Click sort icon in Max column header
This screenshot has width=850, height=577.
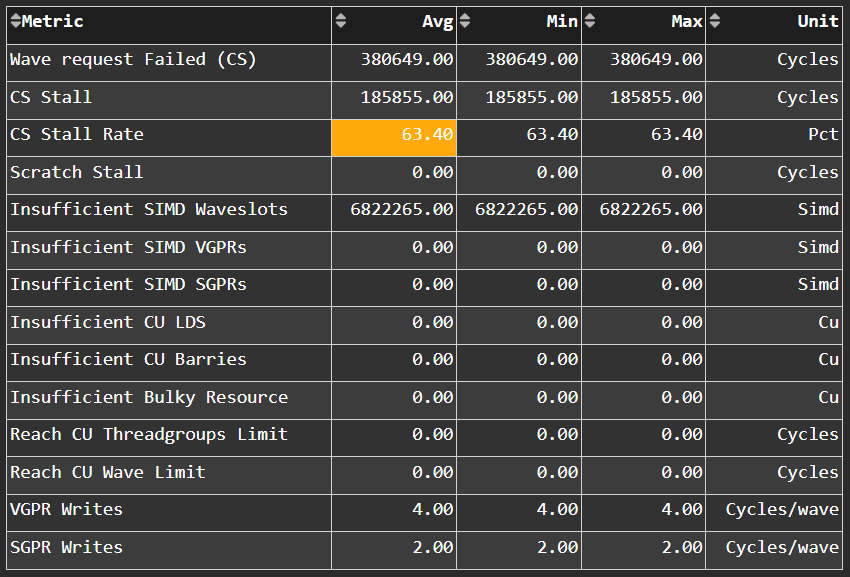(x=590, y=22)
